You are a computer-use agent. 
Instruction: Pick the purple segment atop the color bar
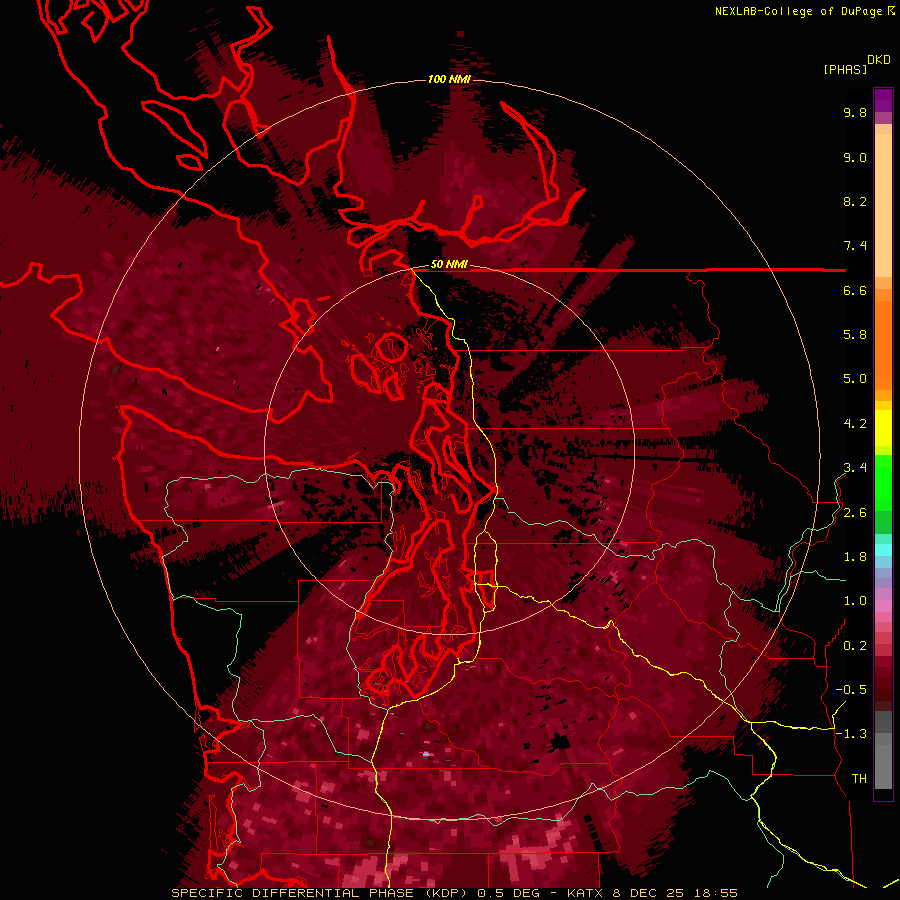(x=883, y=100)
